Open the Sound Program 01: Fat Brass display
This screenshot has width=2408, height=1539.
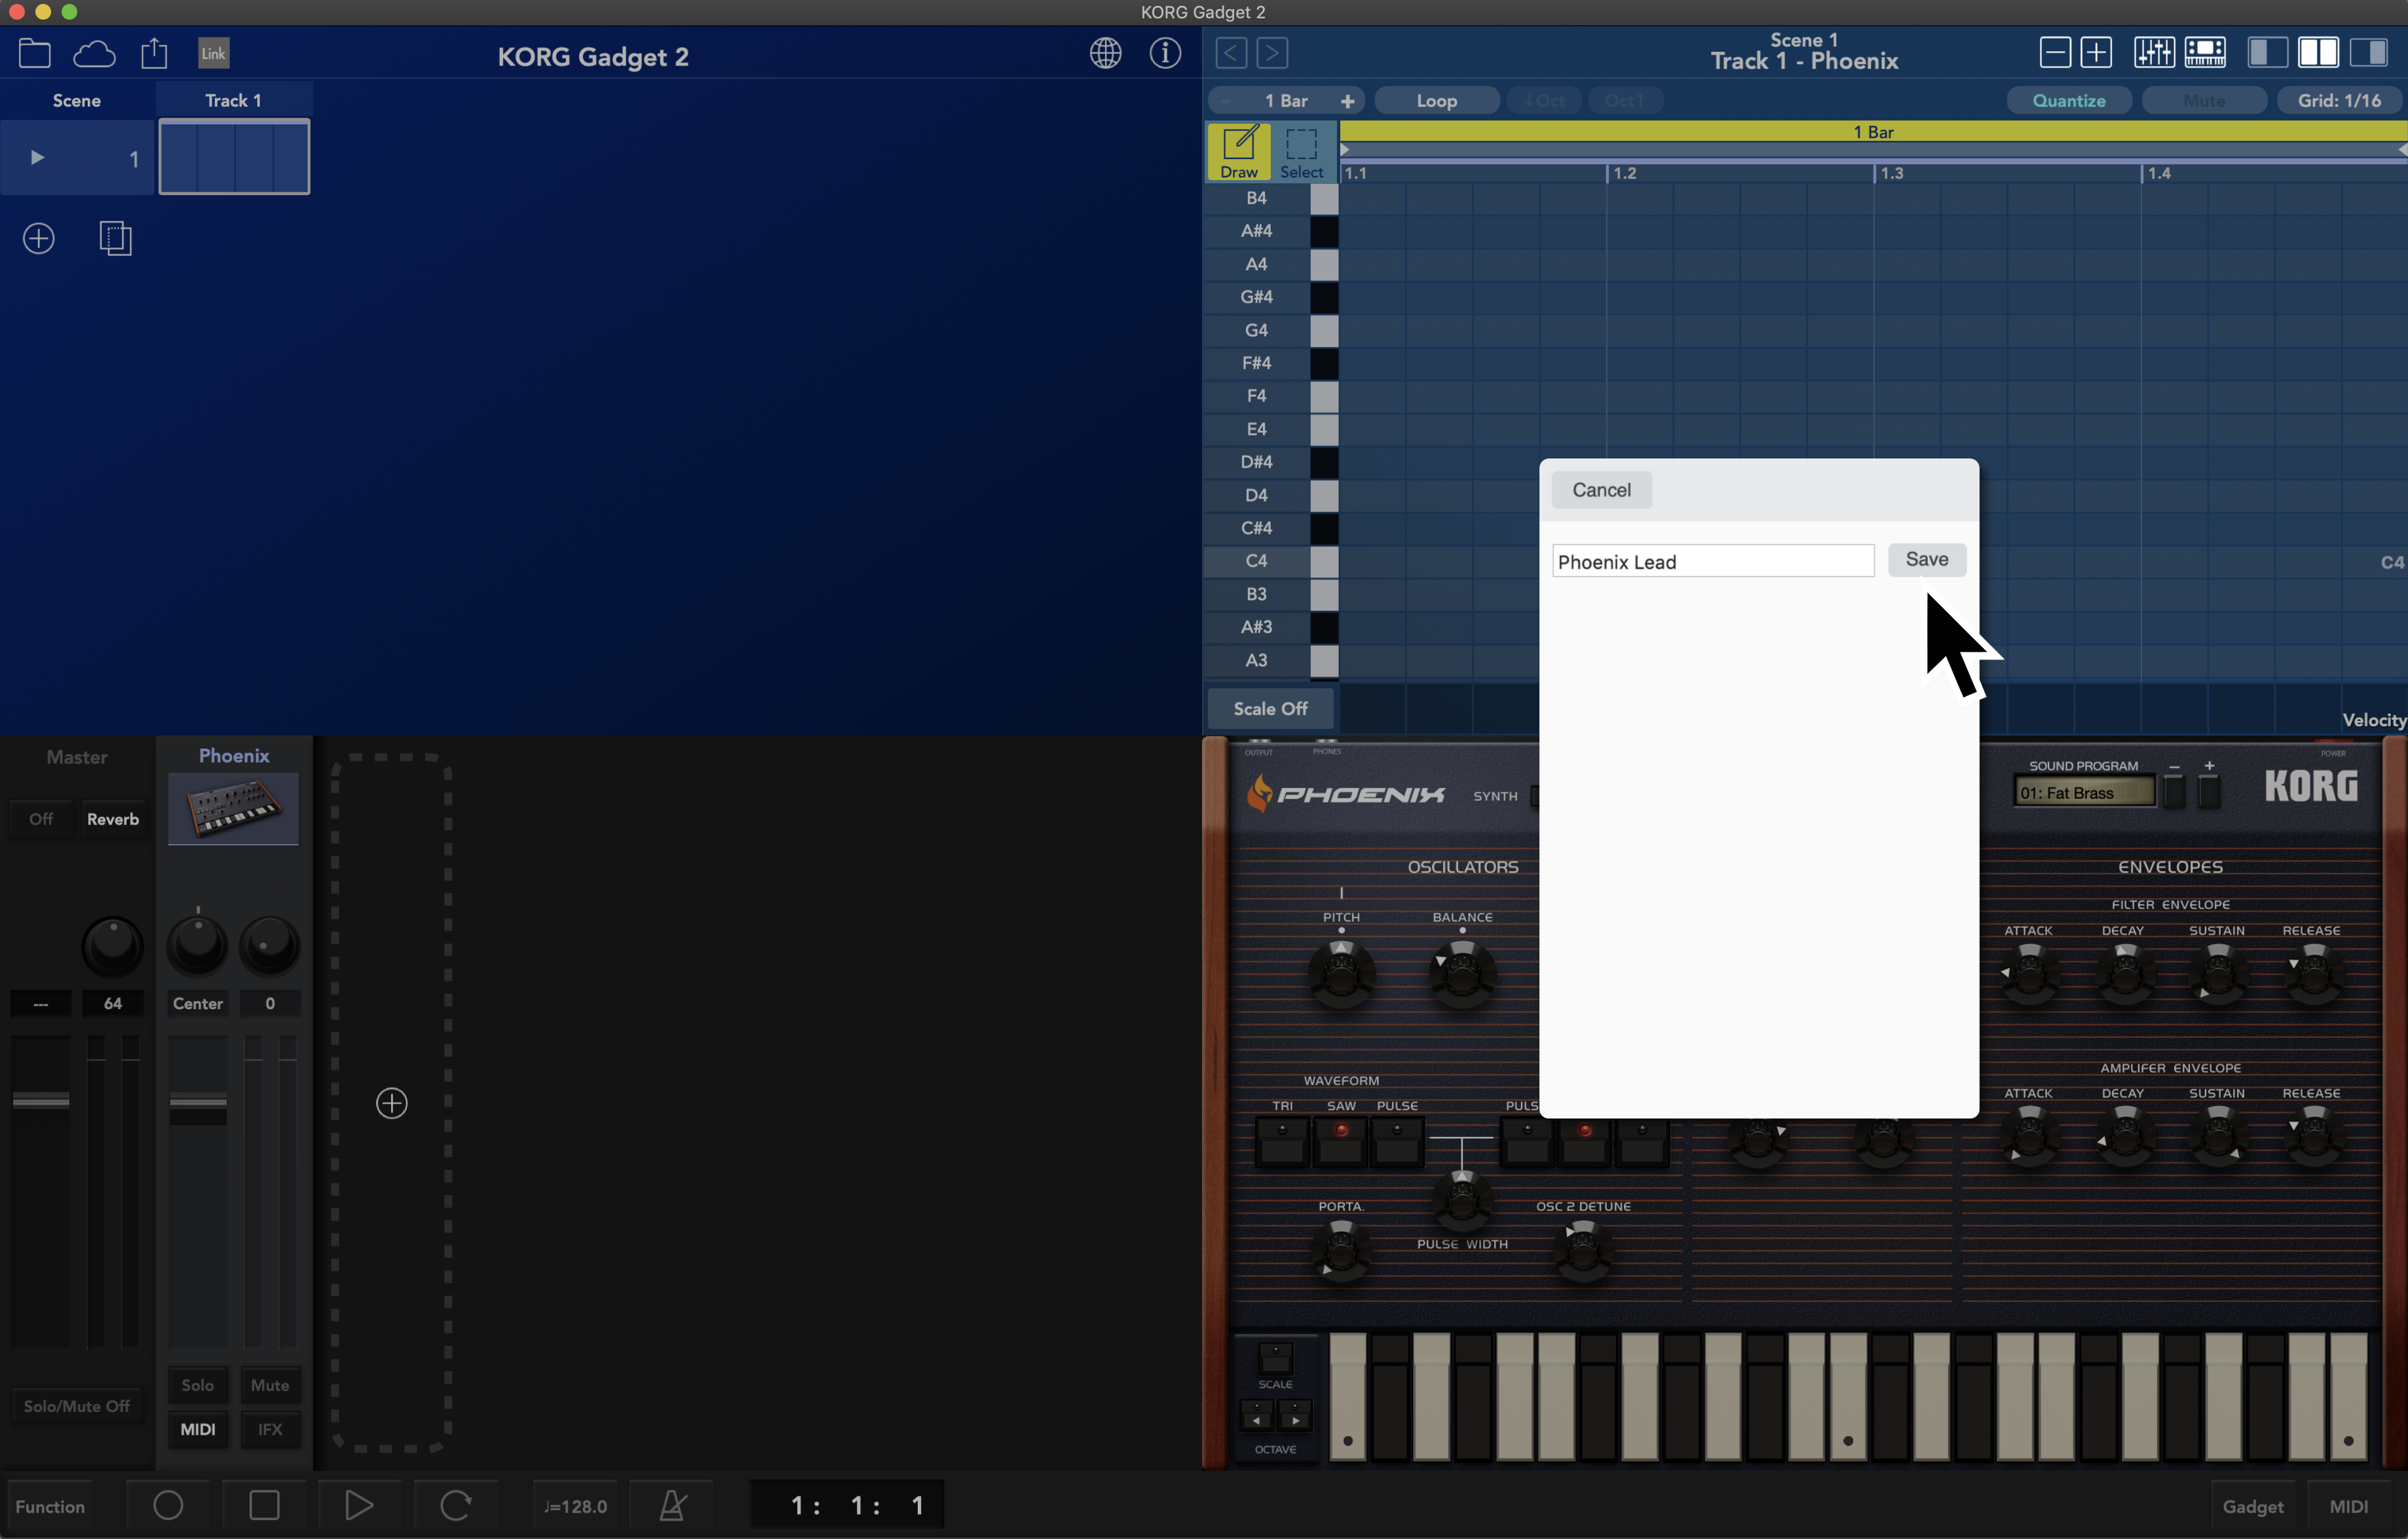tap(2084, 793)
